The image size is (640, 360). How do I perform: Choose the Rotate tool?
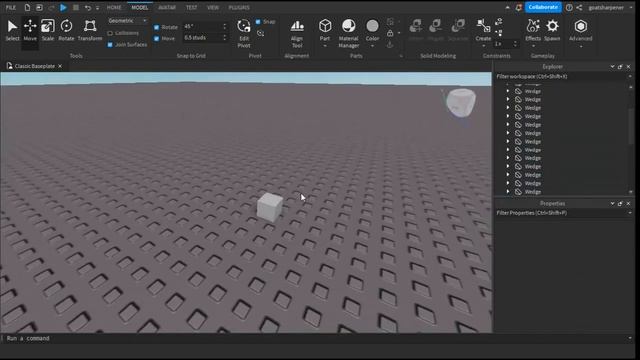pos(66,31)
